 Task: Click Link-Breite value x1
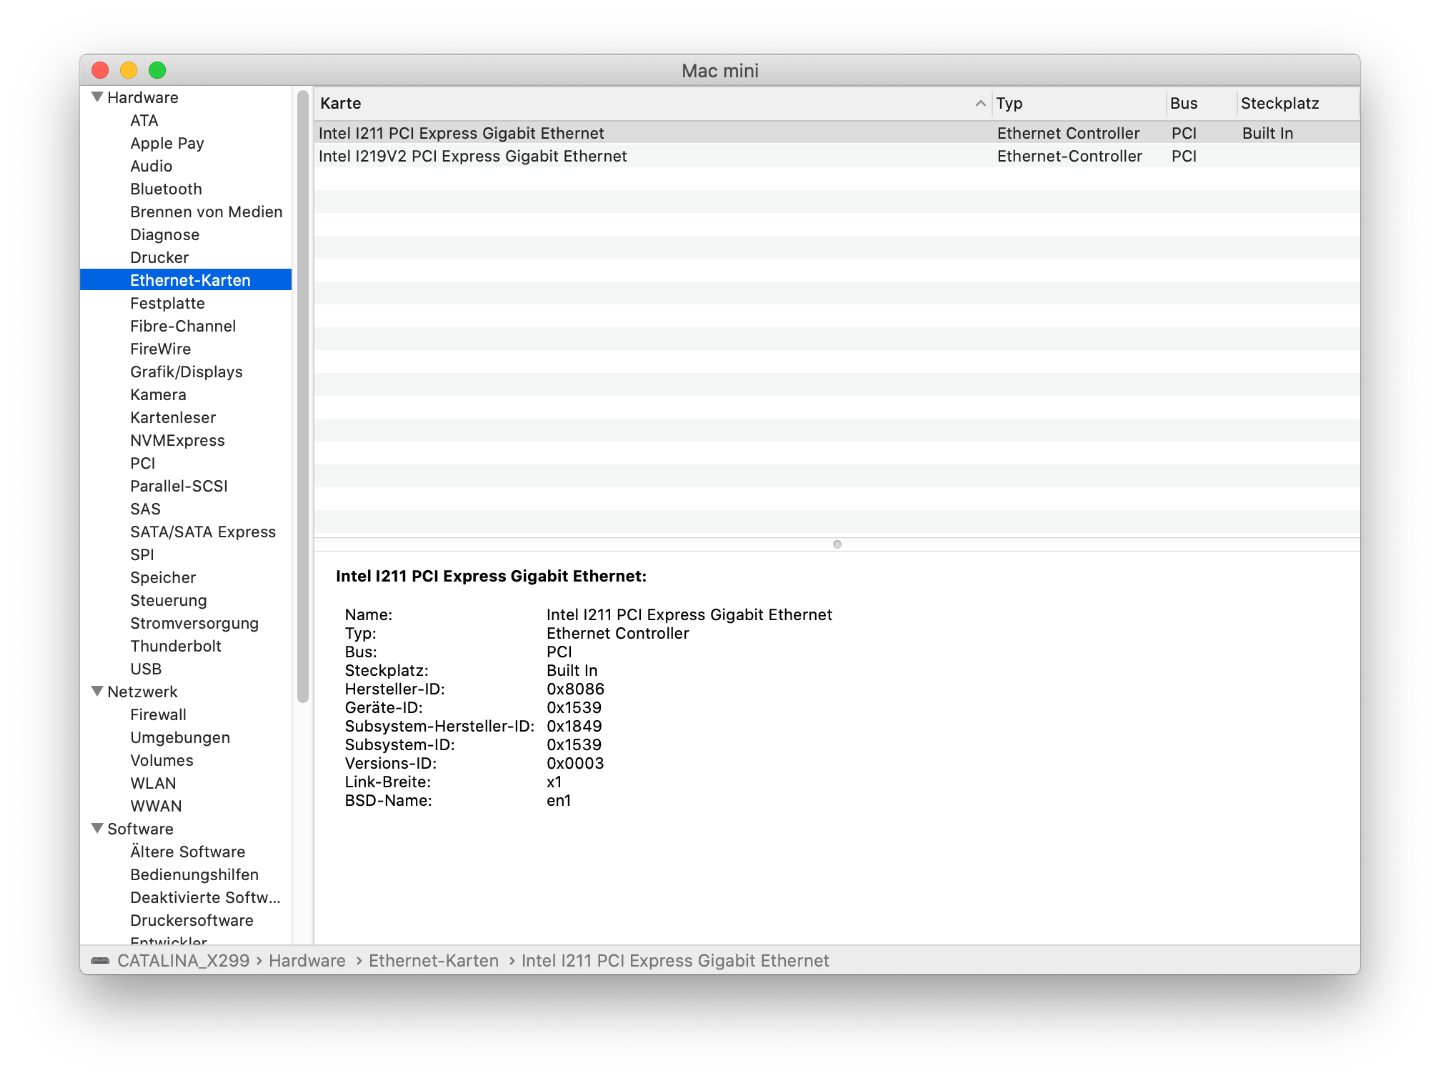tap(554, 782)
